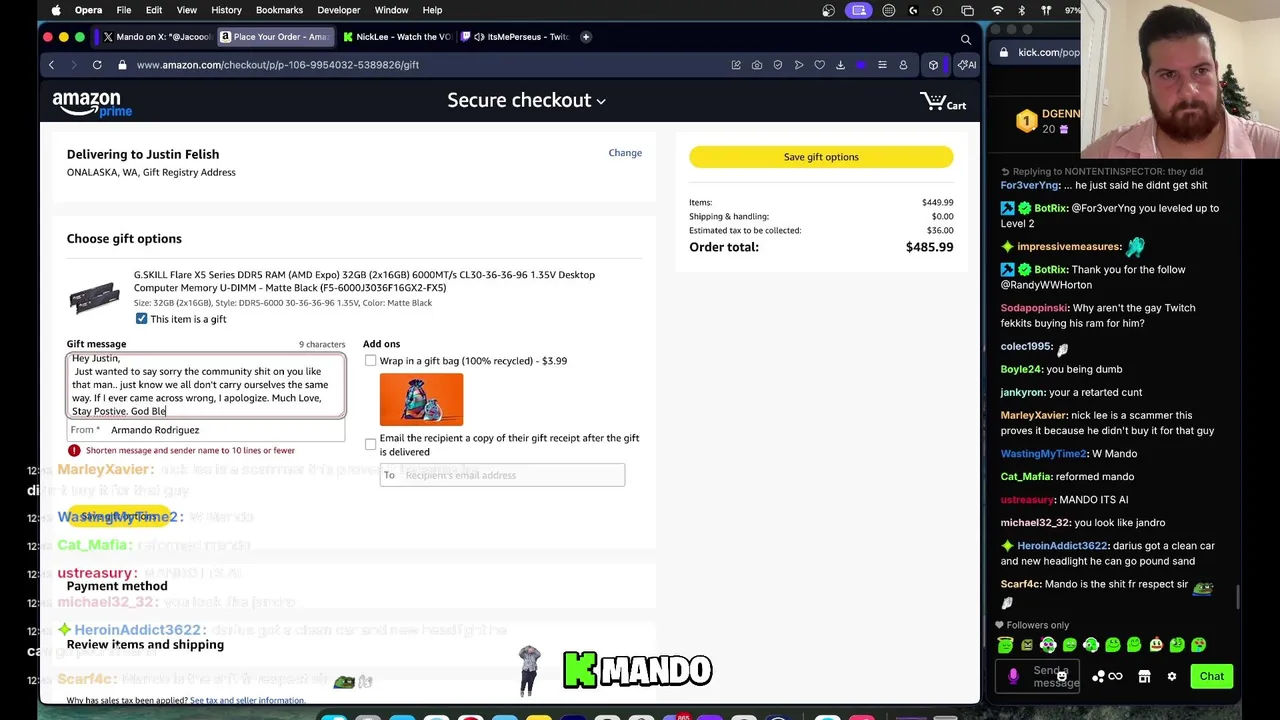The image size is (1280, 720).
Task: Click the orange gift bag image
Action: (x=421, y=400)
